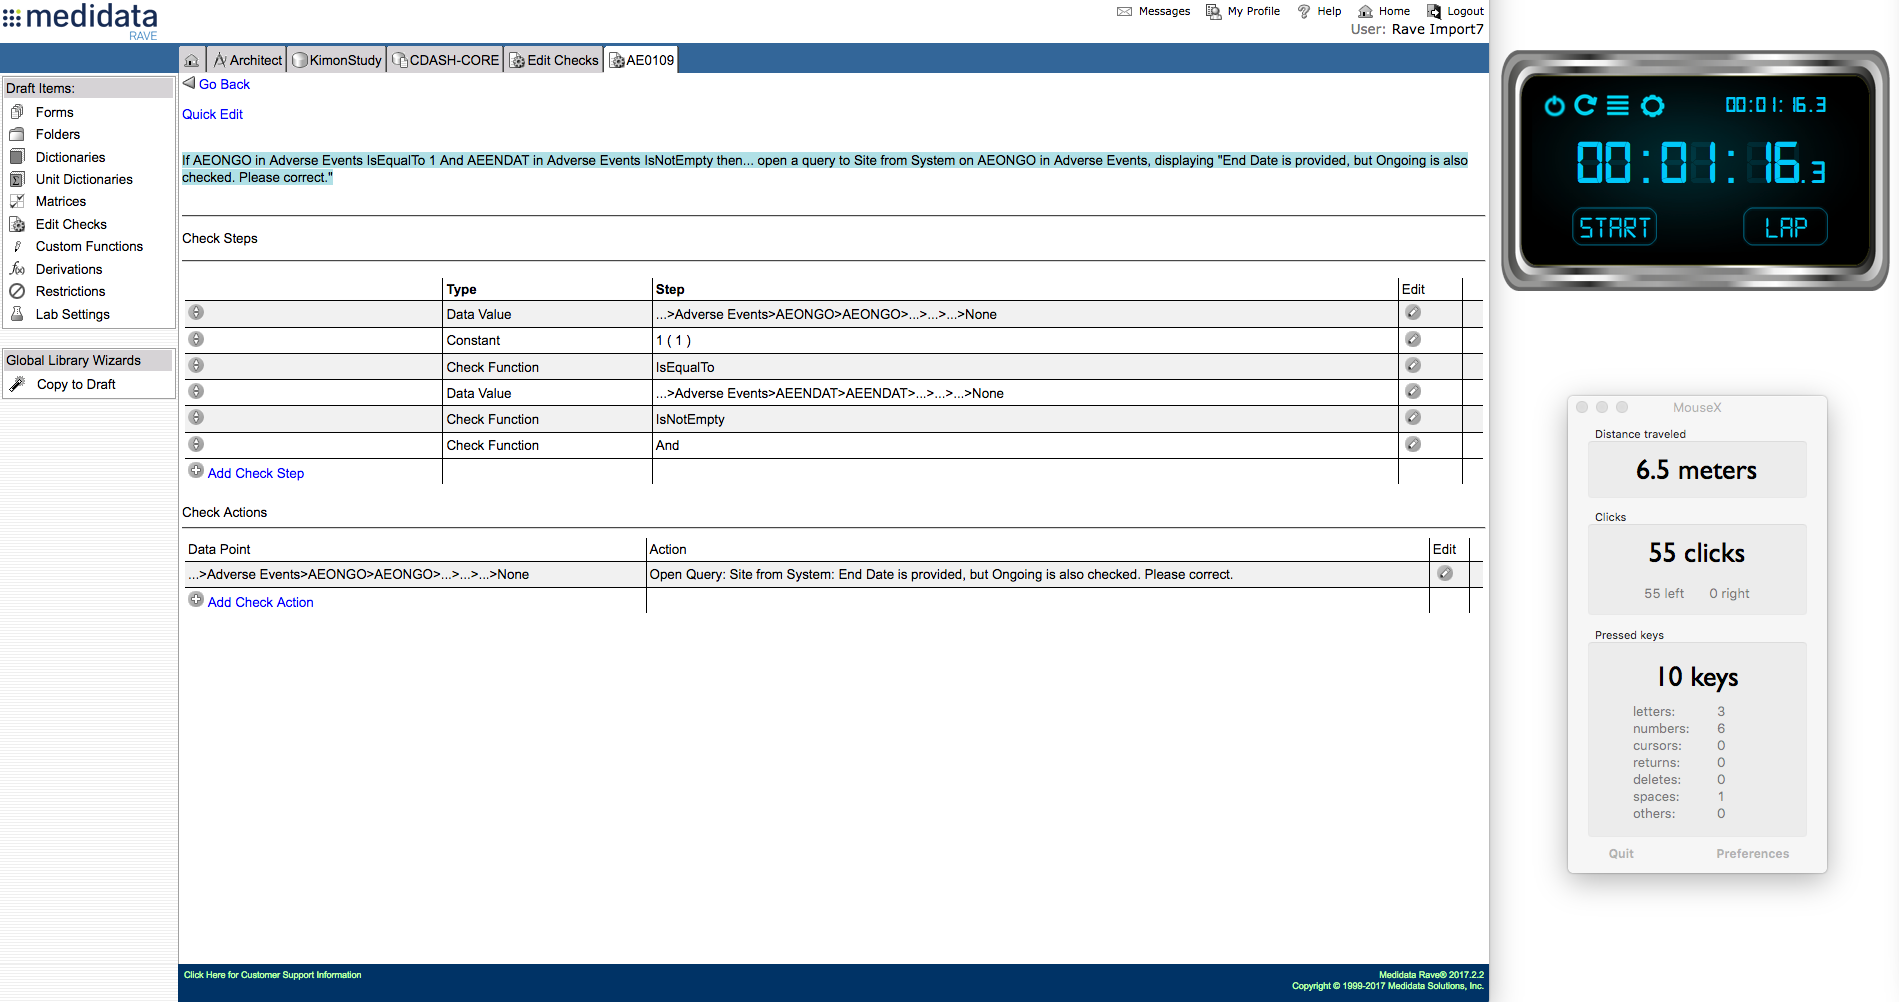
Task: Click the Add Check Step link
Action: (x=255, y=473)
